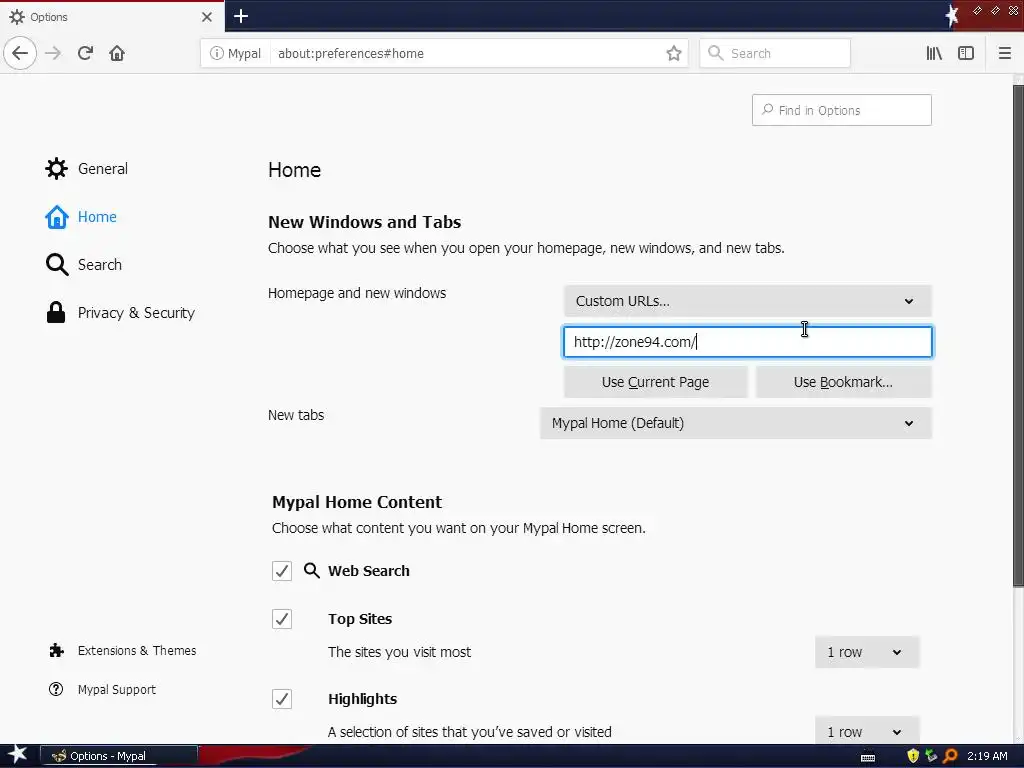Click the gear icon on Options tab
Screen dimensions: 1024x768
pos(17,17)
